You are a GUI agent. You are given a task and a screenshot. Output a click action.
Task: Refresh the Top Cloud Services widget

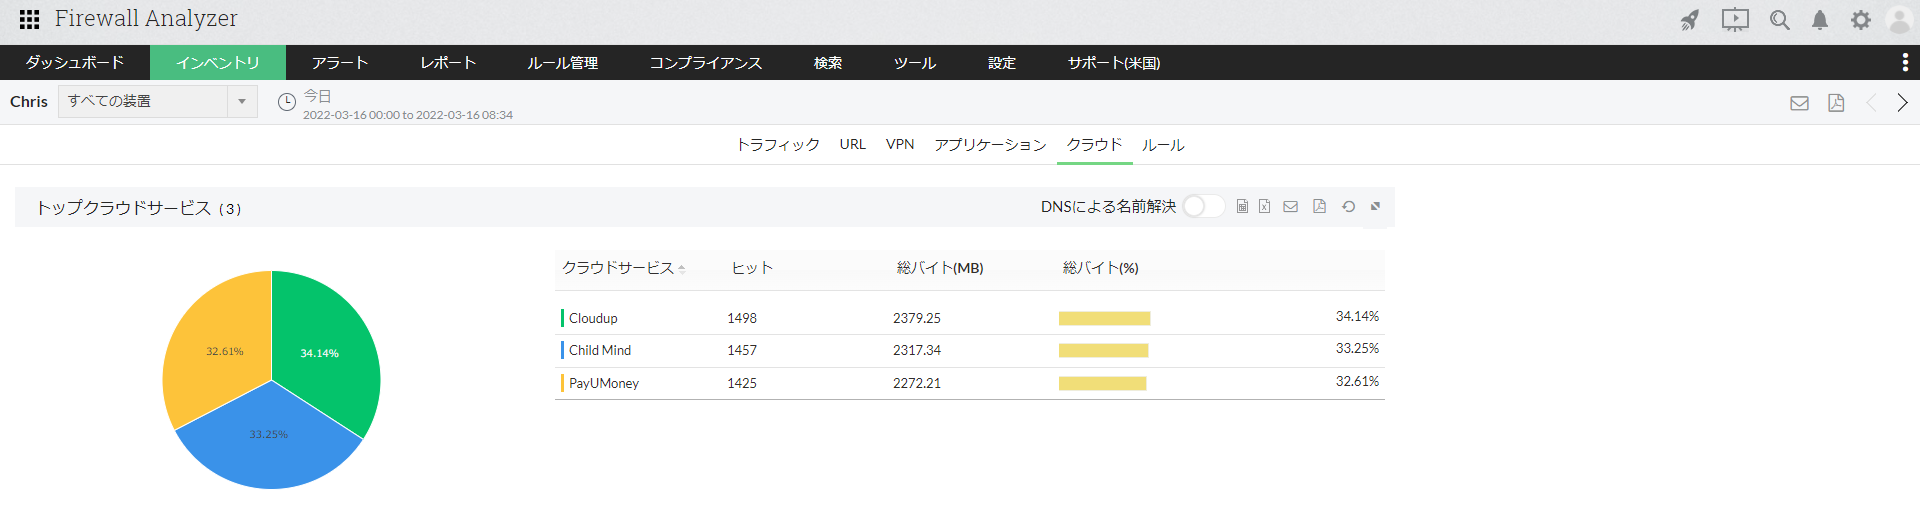1348,206
